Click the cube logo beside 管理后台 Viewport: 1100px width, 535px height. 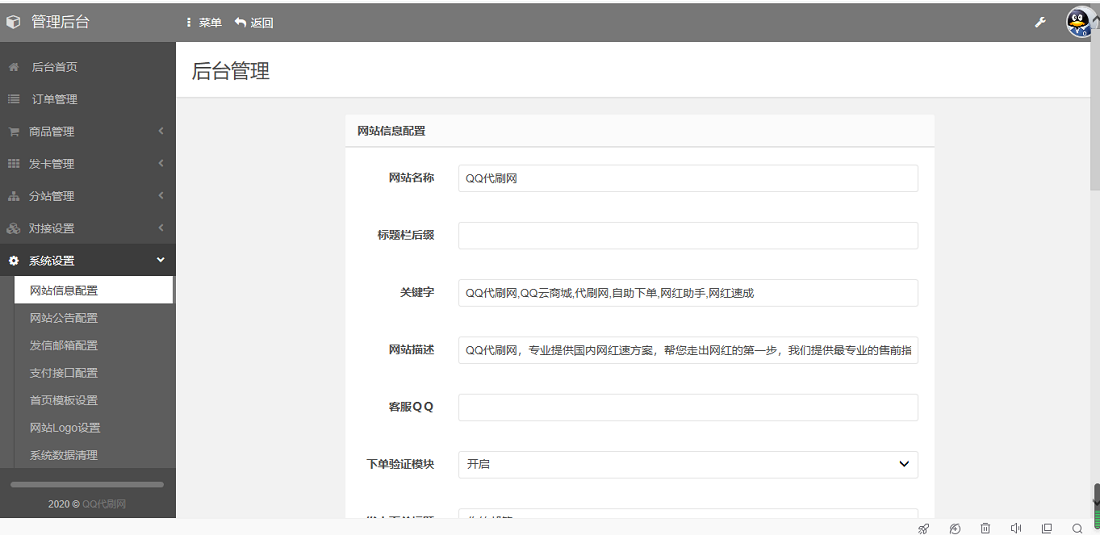pyautogui.click(x=13, y=22)
